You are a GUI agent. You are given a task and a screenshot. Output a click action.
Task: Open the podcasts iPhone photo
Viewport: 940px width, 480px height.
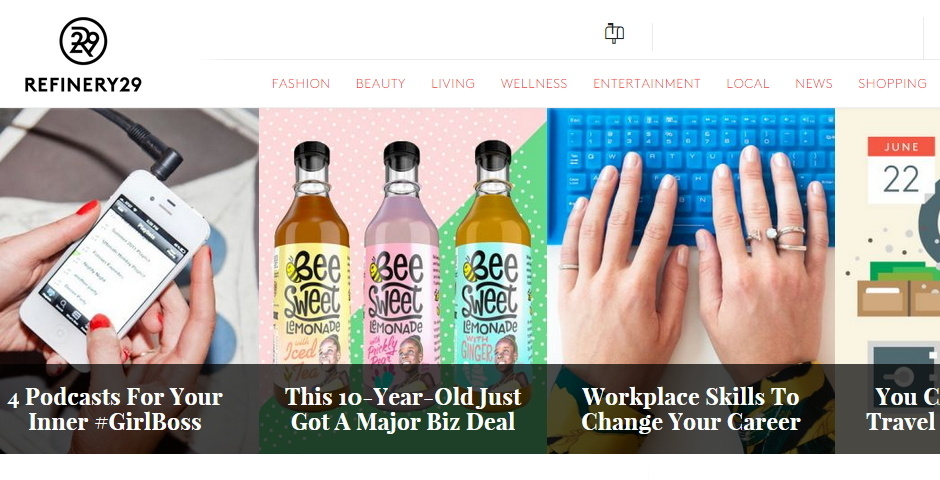pyautogui.click(x=129, y=236)
